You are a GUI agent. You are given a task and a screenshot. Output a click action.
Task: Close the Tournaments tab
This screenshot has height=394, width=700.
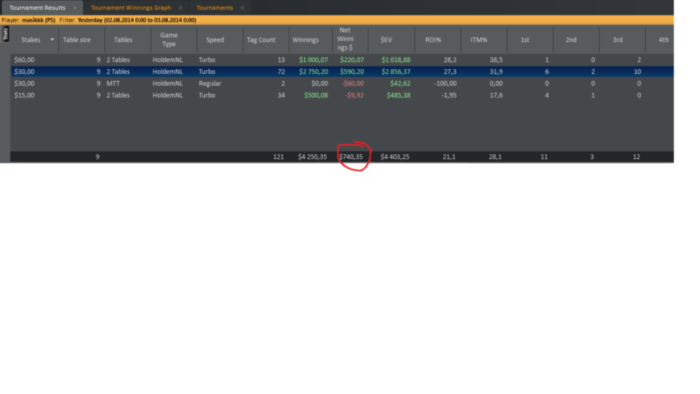pyautogui.click(x=242, y=8)
